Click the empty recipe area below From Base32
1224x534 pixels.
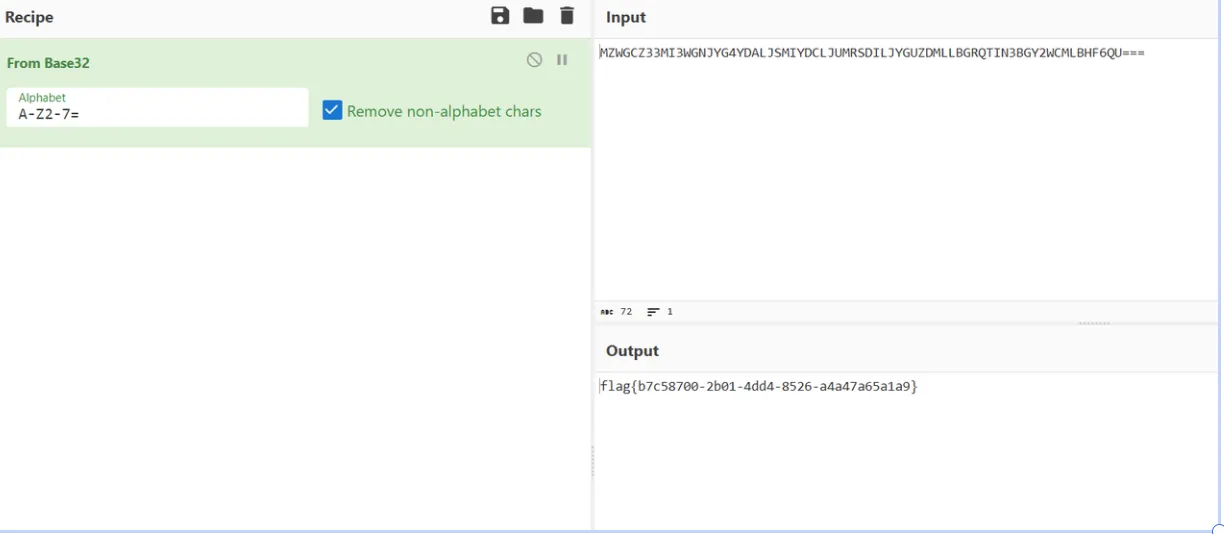[x=295, y=330]
